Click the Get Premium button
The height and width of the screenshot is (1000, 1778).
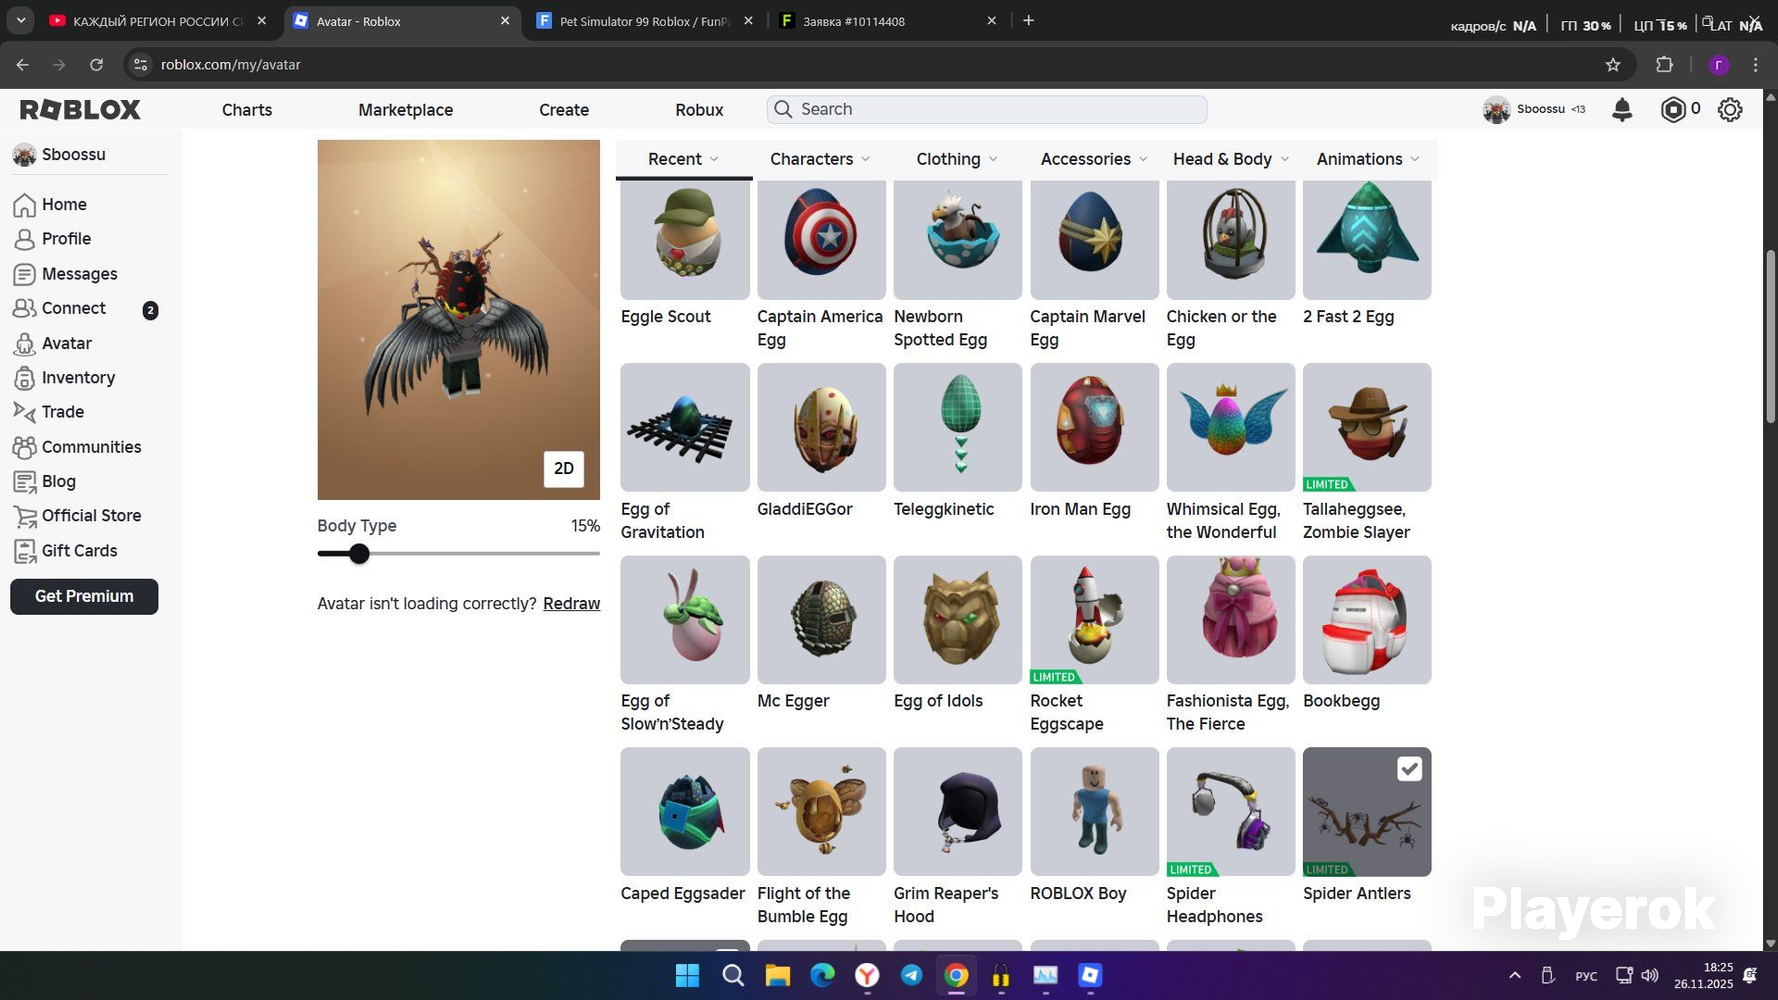click(84, 597)
